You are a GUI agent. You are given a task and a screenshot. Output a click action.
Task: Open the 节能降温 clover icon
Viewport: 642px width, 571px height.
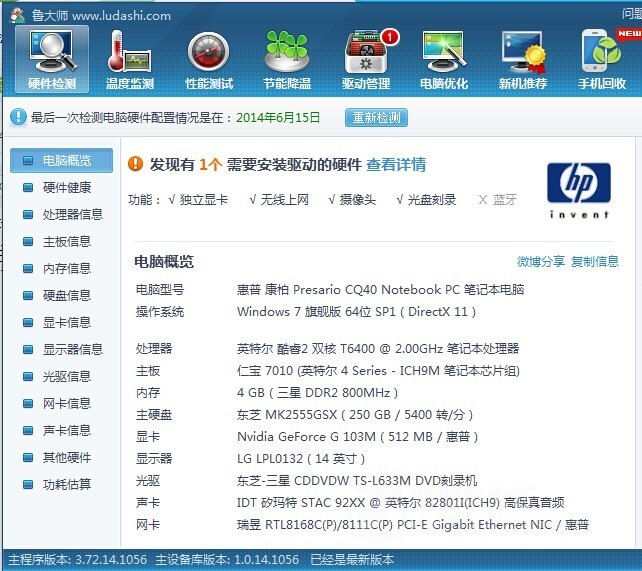tap(287, 59)
